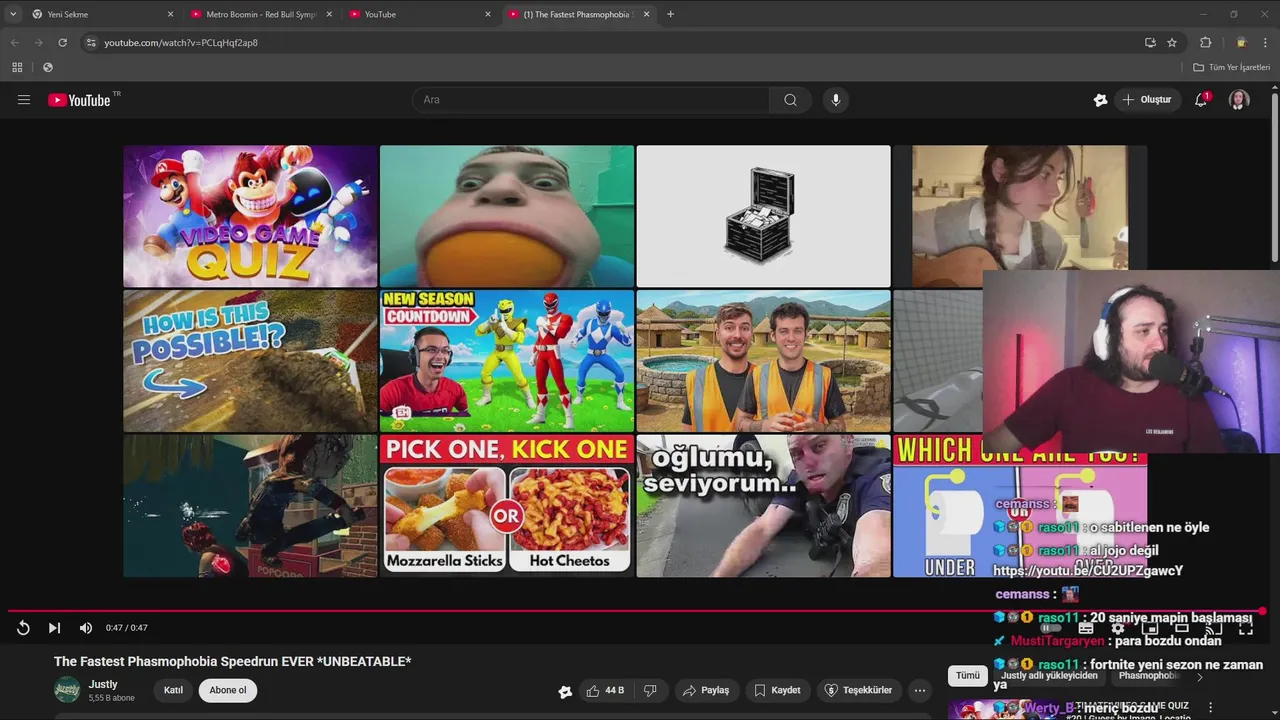Mute the video volume
Screen dimensions: 1280x720
(86, 628)
